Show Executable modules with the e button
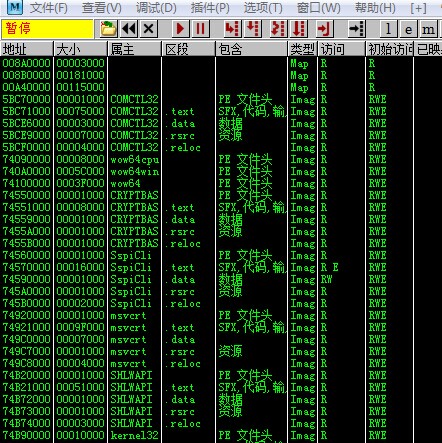This screenshot has width=442, height=443. pyautogui.click(x=408, y=29)
